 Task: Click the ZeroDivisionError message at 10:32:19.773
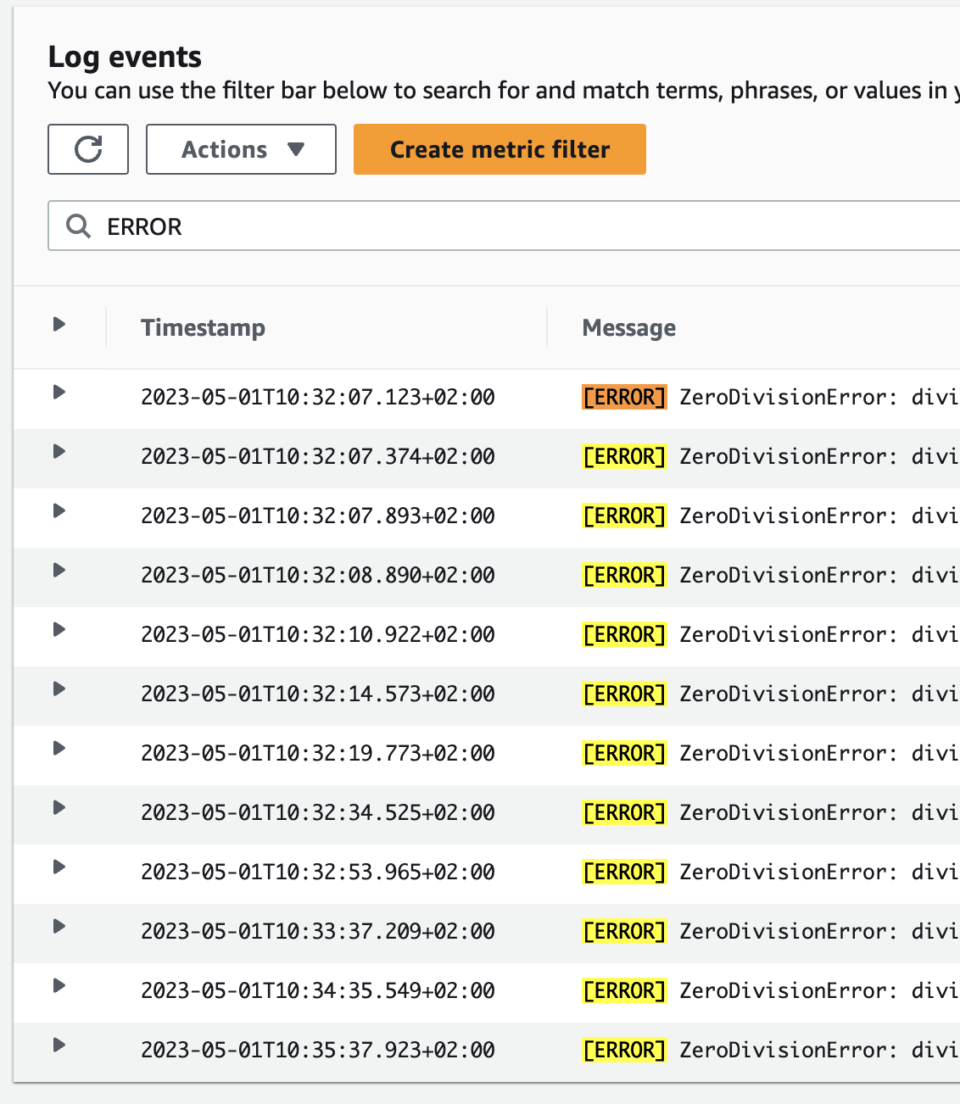[x=771, y=753]
